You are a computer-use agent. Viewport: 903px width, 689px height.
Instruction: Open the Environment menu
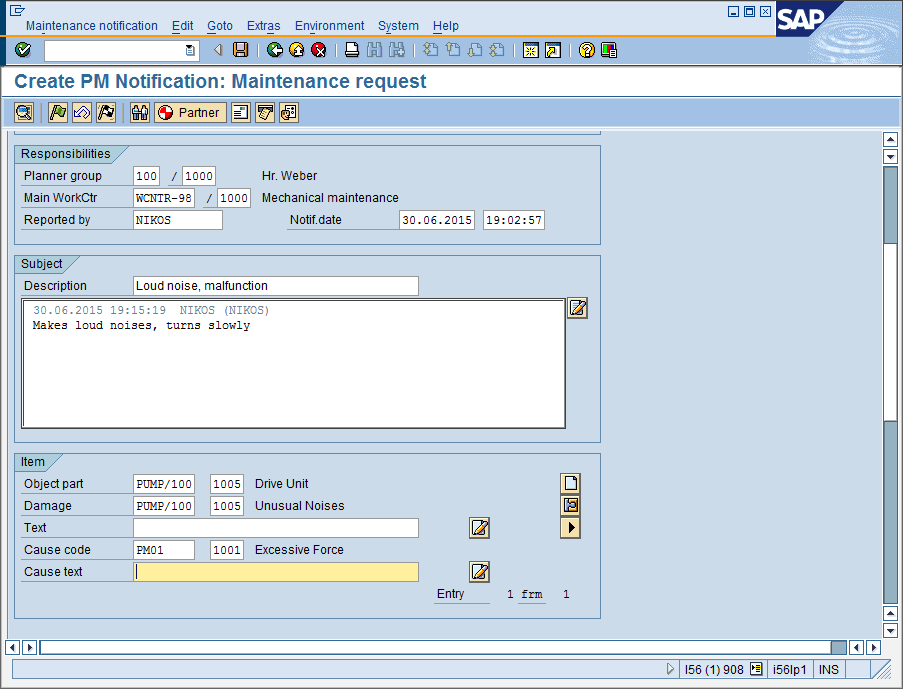click(x=329, y=26)
